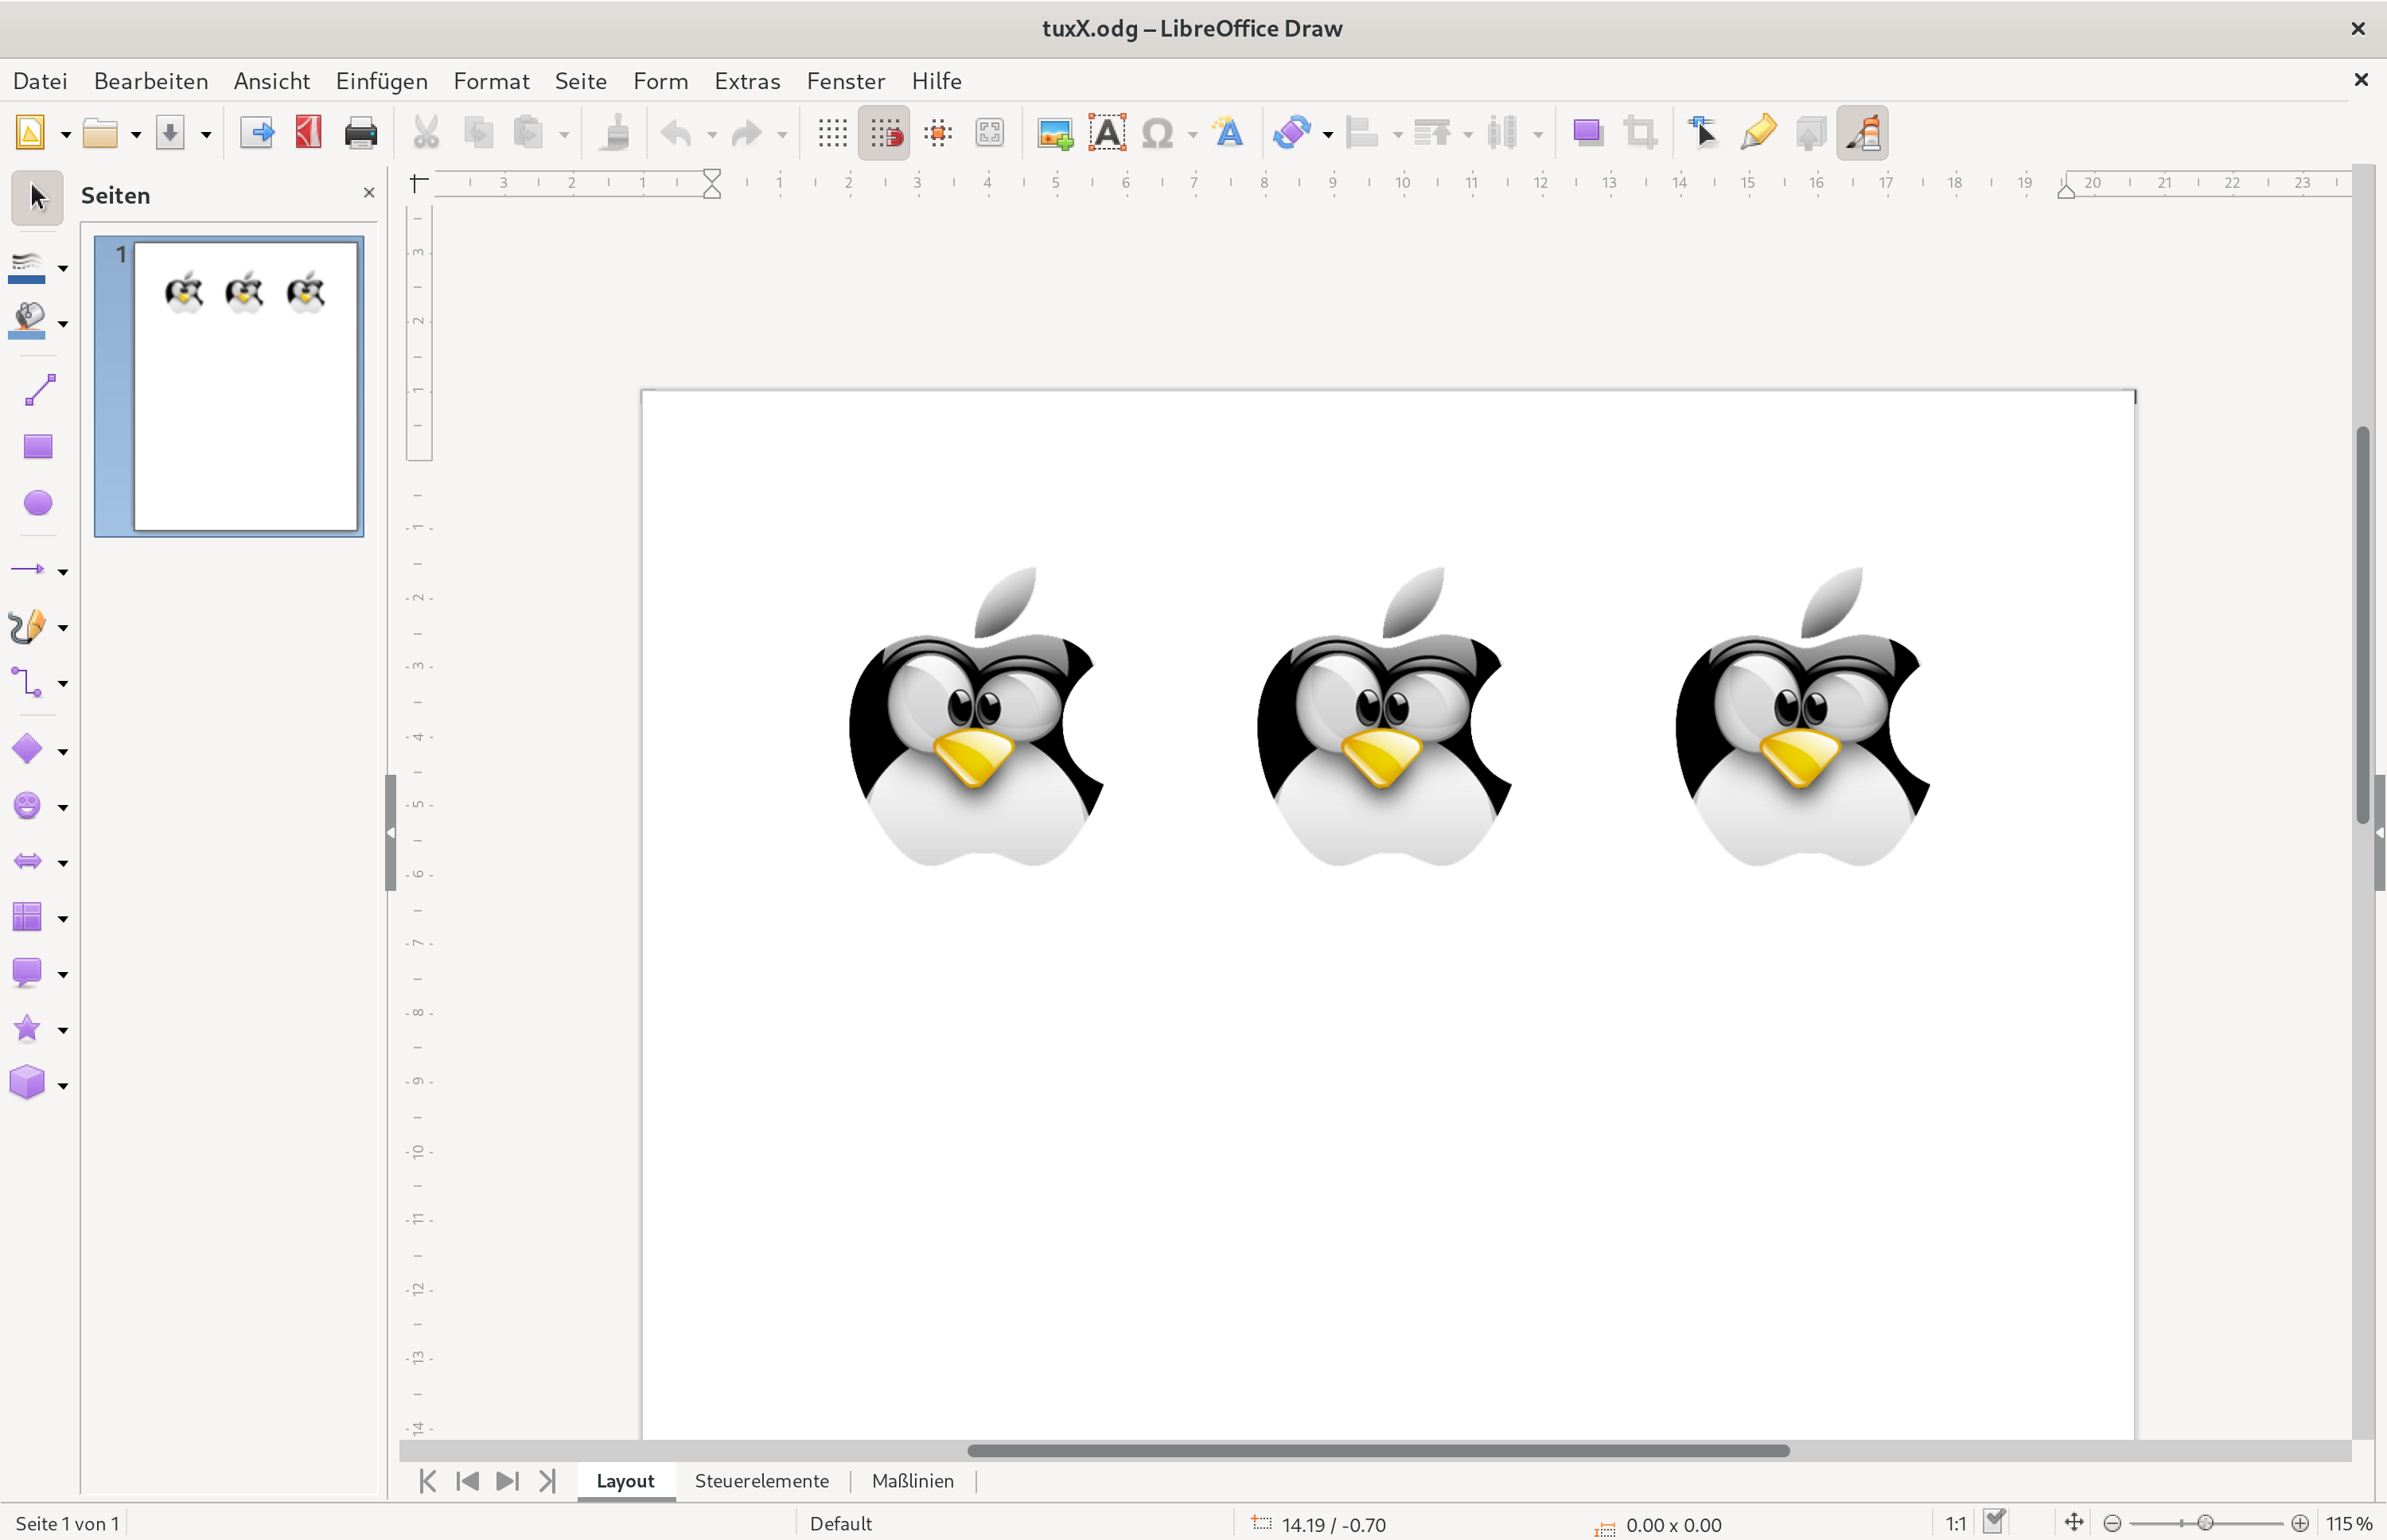
Task: Close the Seiten panel
Action: [369, 193]
